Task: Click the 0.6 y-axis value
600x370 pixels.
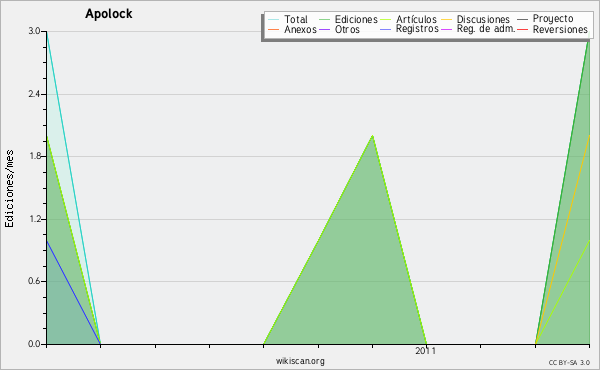Action: (x=34, y=281)
